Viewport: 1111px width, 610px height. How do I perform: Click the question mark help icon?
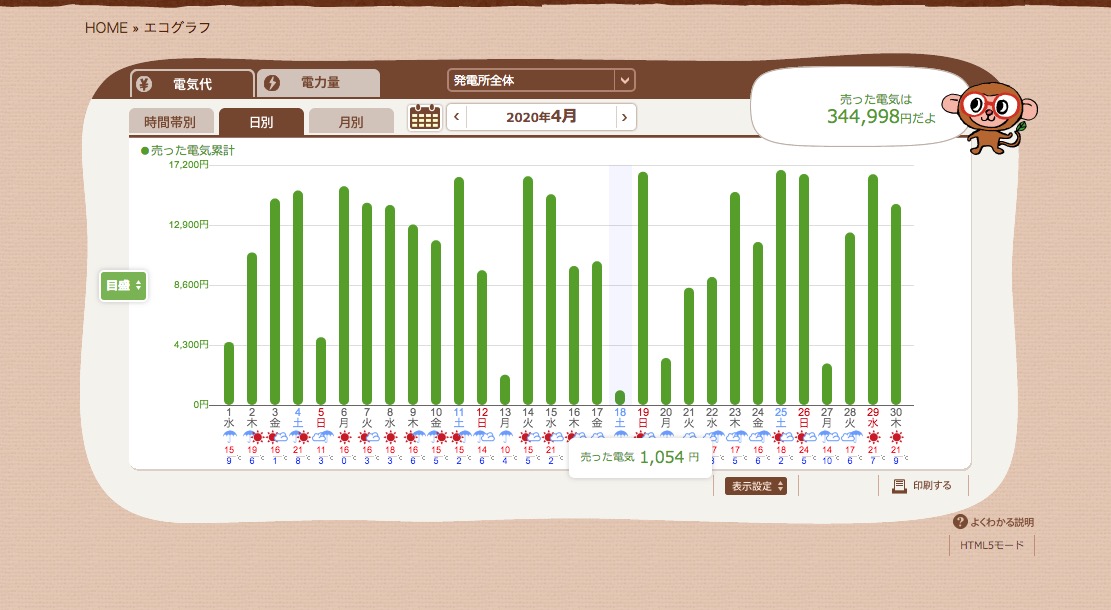960,522
